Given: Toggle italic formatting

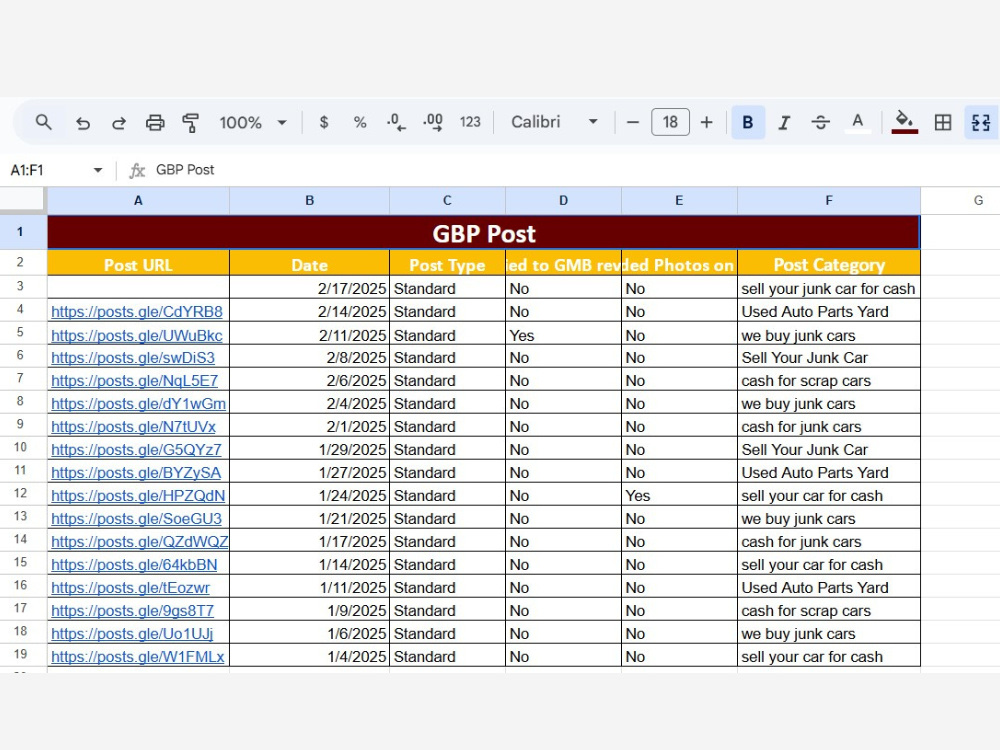Looking at the screenshot, I should tap(784, 122).
